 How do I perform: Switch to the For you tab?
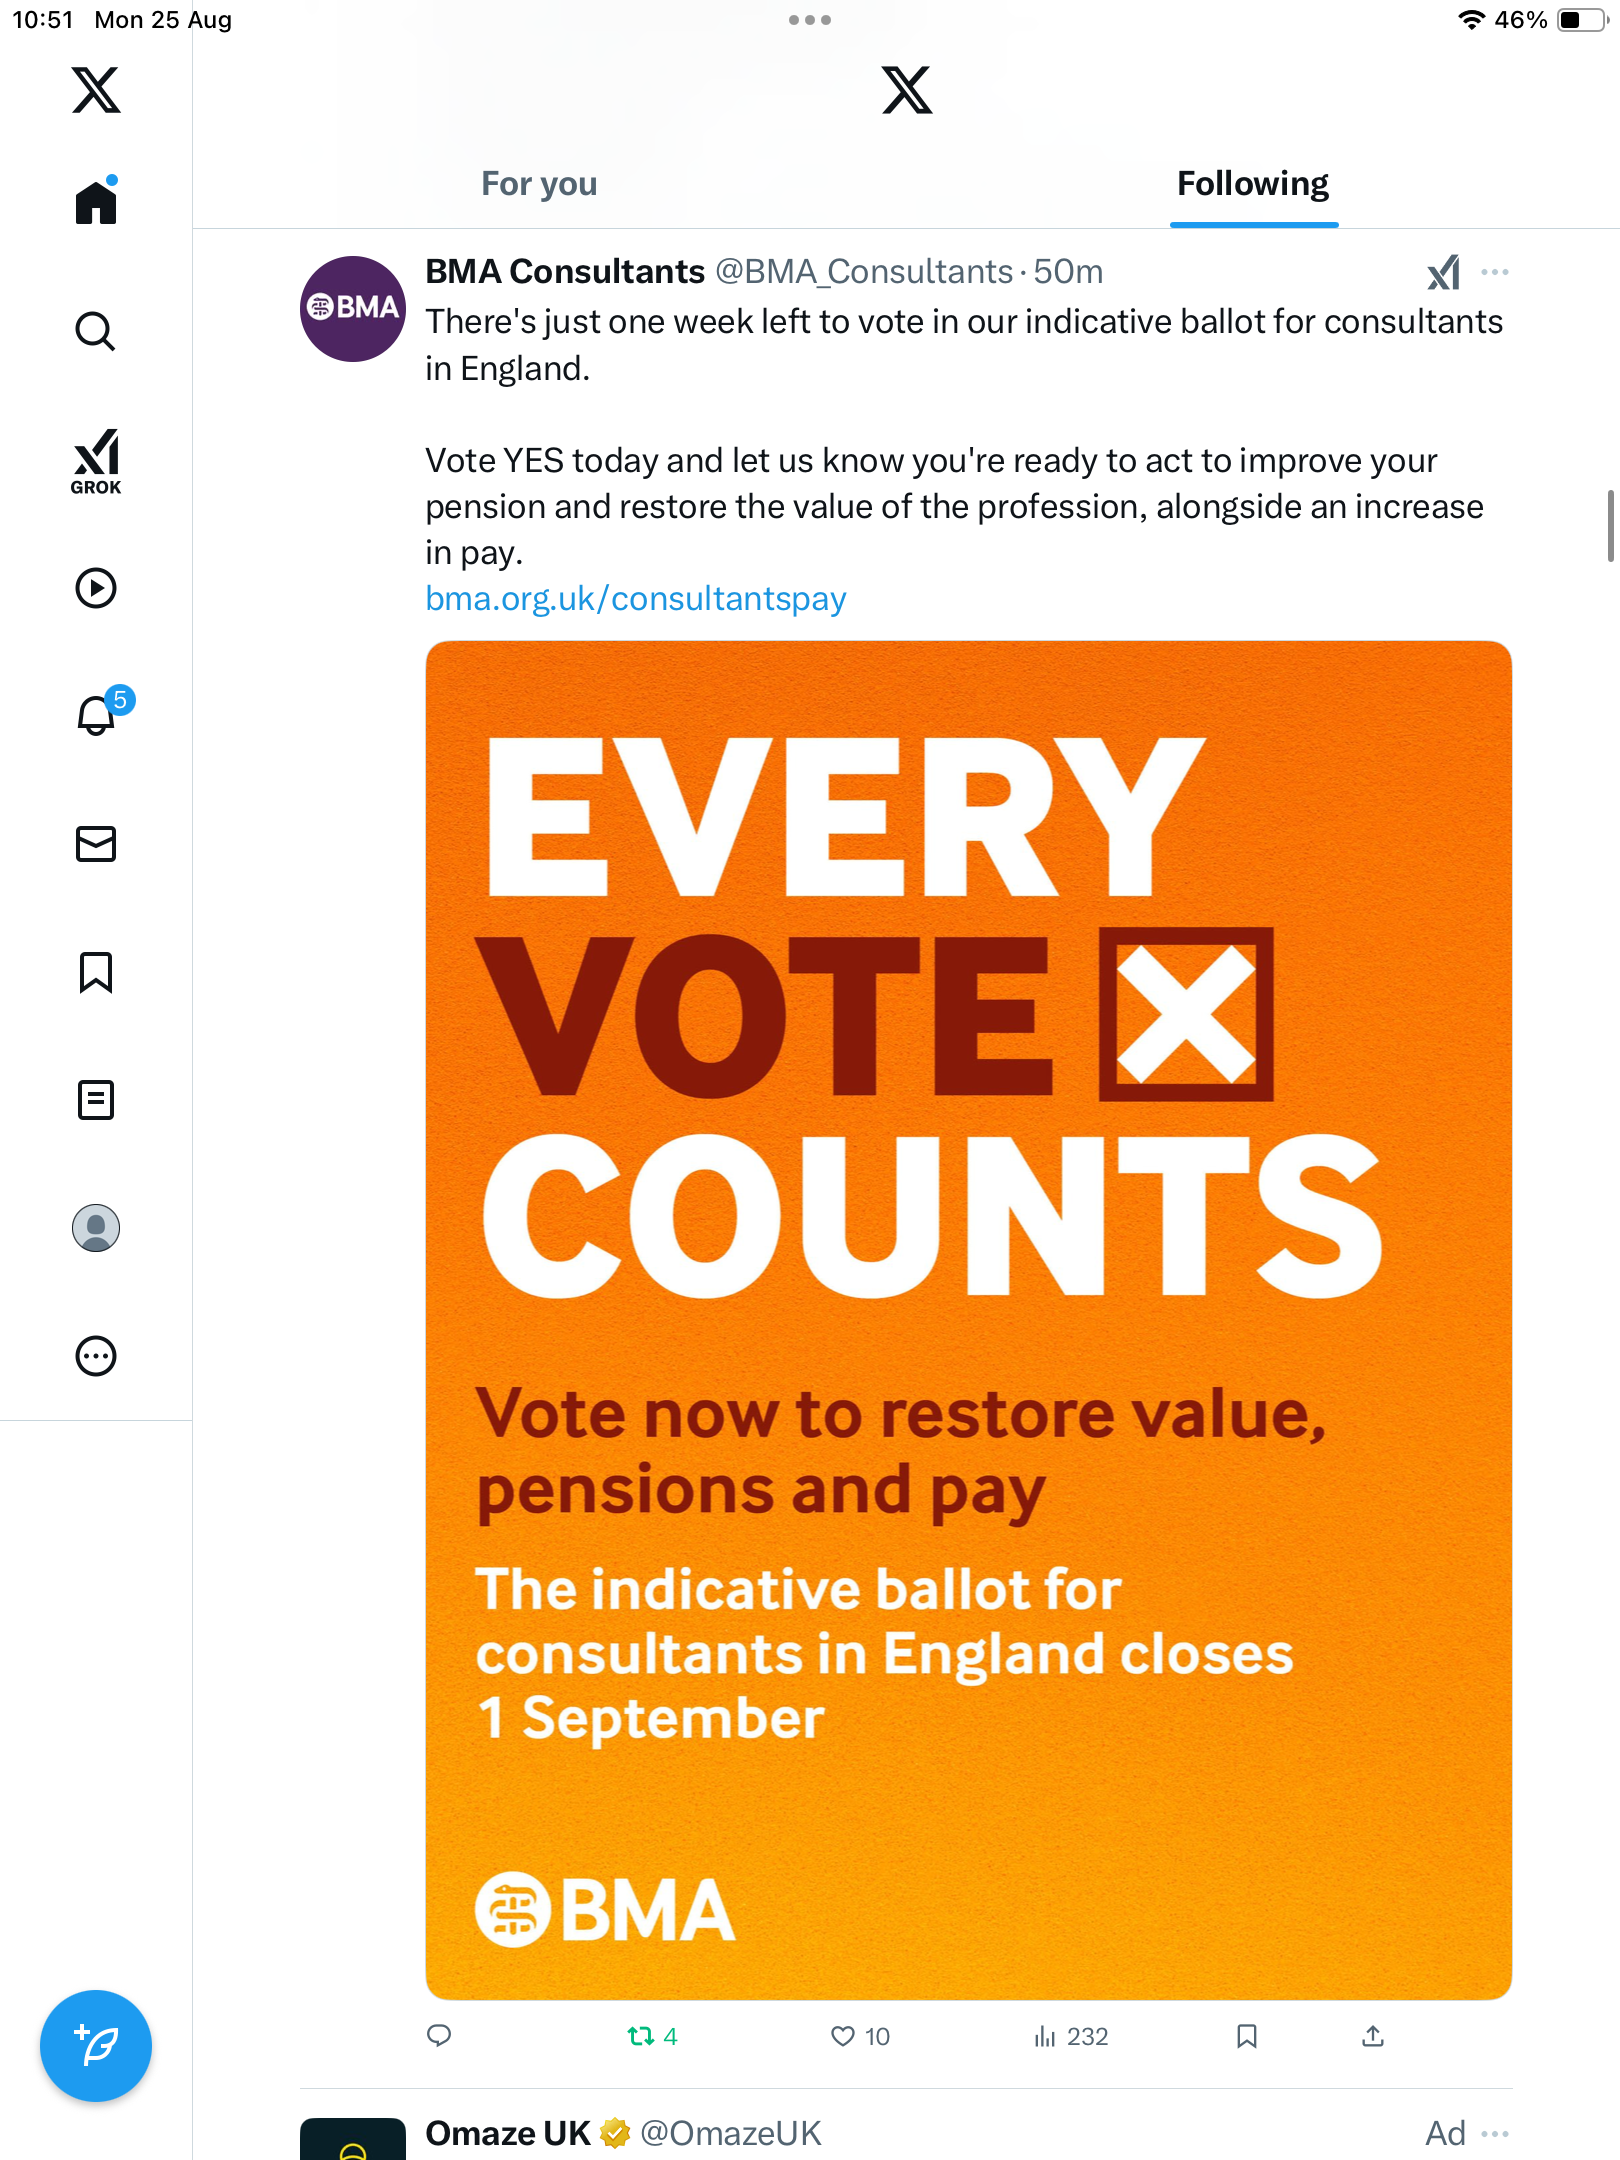(x=539, y=184)
